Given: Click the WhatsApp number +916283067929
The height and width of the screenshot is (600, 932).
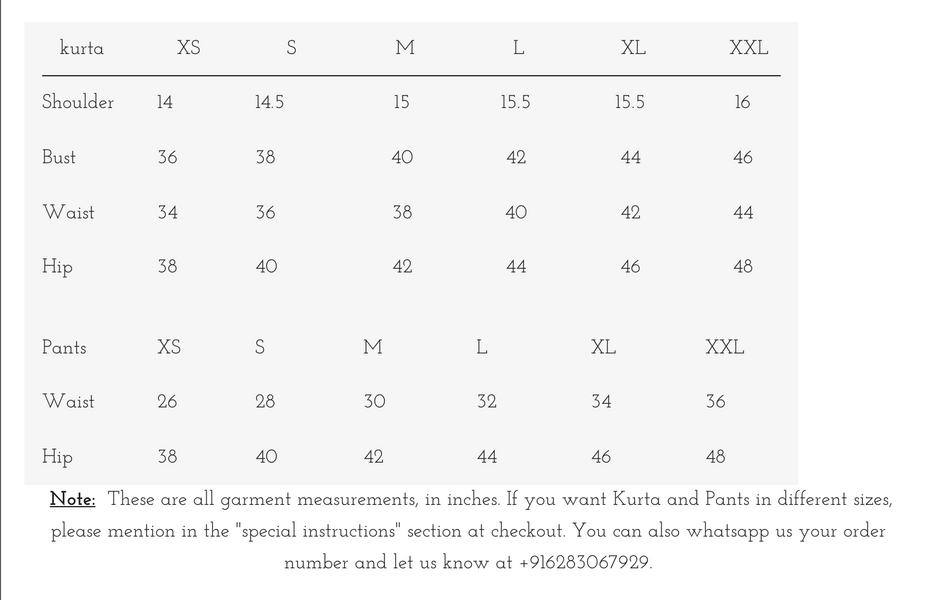Looking at the screenshot, I should [584, 563].
